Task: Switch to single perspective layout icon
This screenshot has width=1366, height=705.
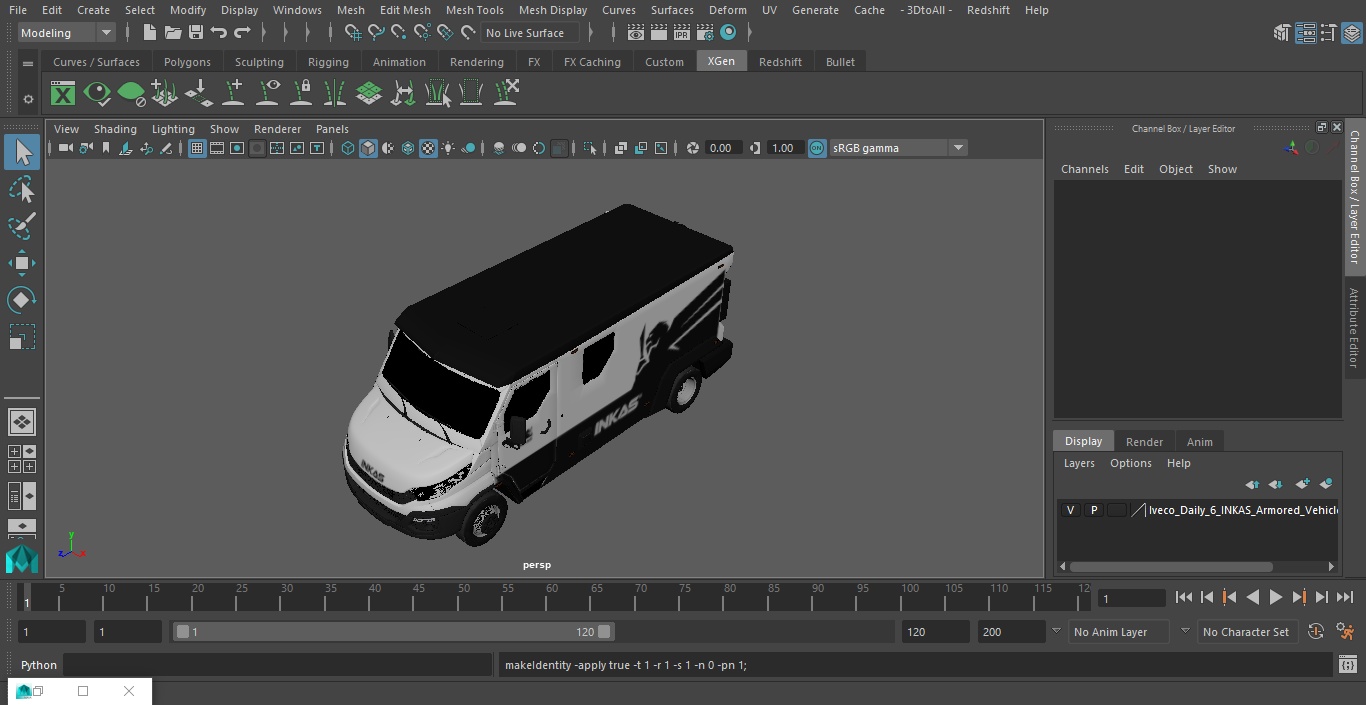Action: pyautogui.click(x=22, y=422)
